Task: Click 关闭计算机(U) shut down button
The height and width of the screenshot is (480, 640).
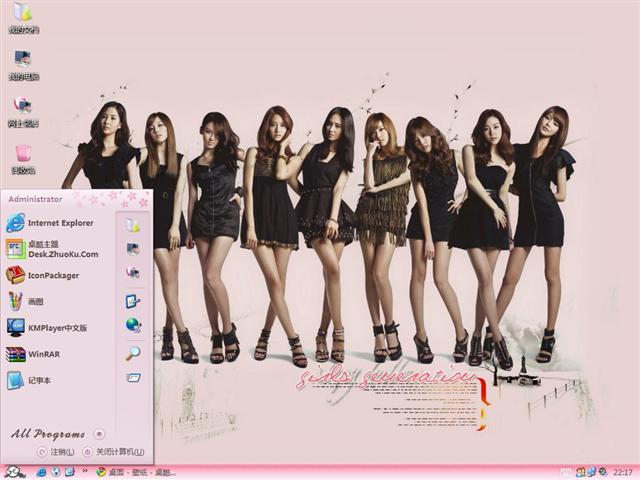Action: coord(114,452)
